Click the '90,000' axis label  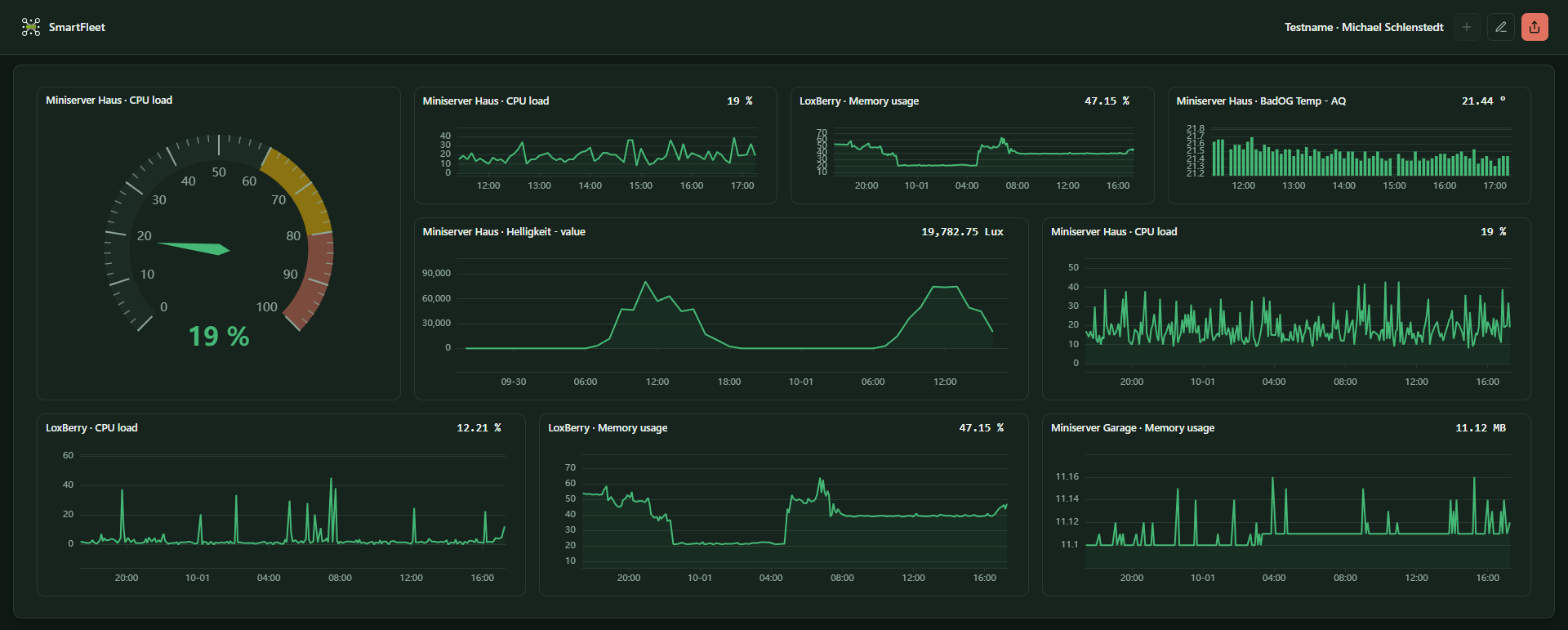pos(434,273)
